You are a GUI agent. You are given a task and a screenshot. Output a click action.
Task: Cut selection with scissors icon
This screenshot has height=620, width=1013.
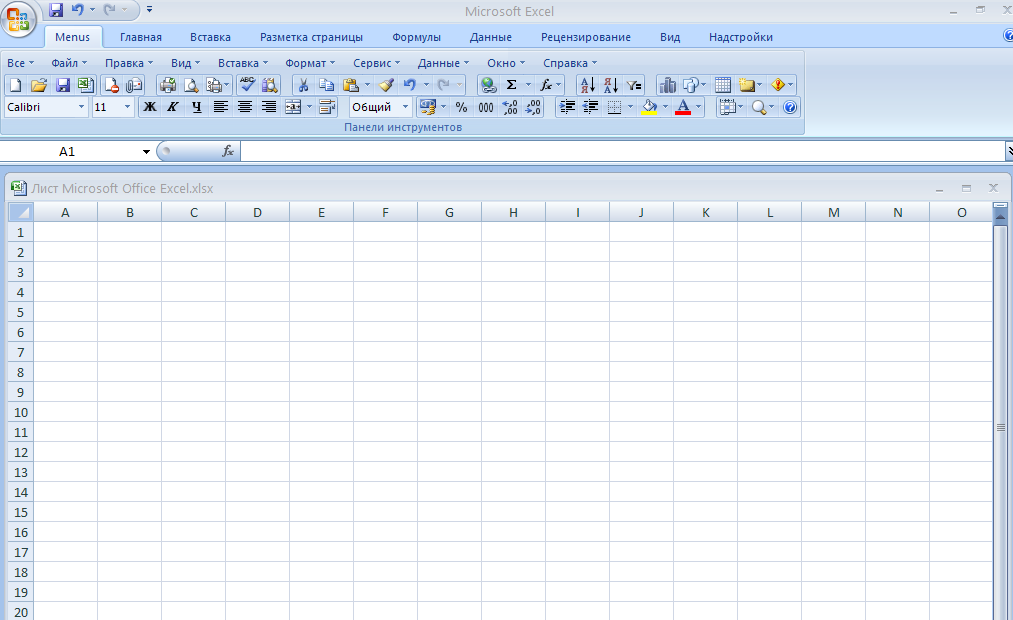coord(303,85)
